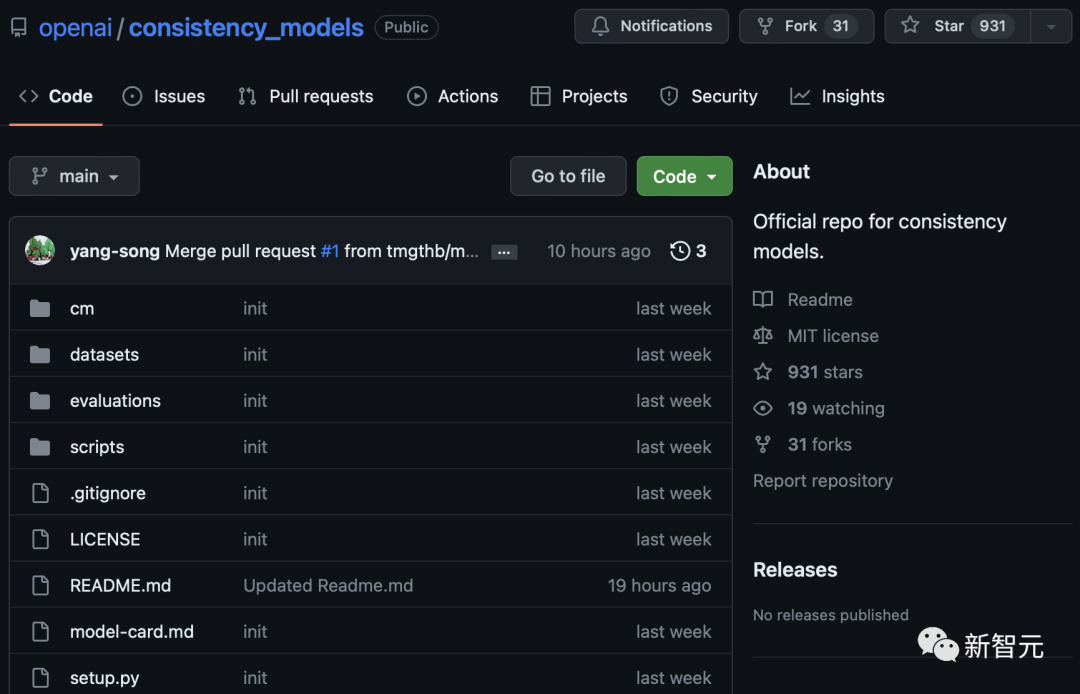Image resolution: width=1080 pixels, height=694 pixels.
Task: Open the star lists dropdown arrow
Action: click(x=1051, y=26)
